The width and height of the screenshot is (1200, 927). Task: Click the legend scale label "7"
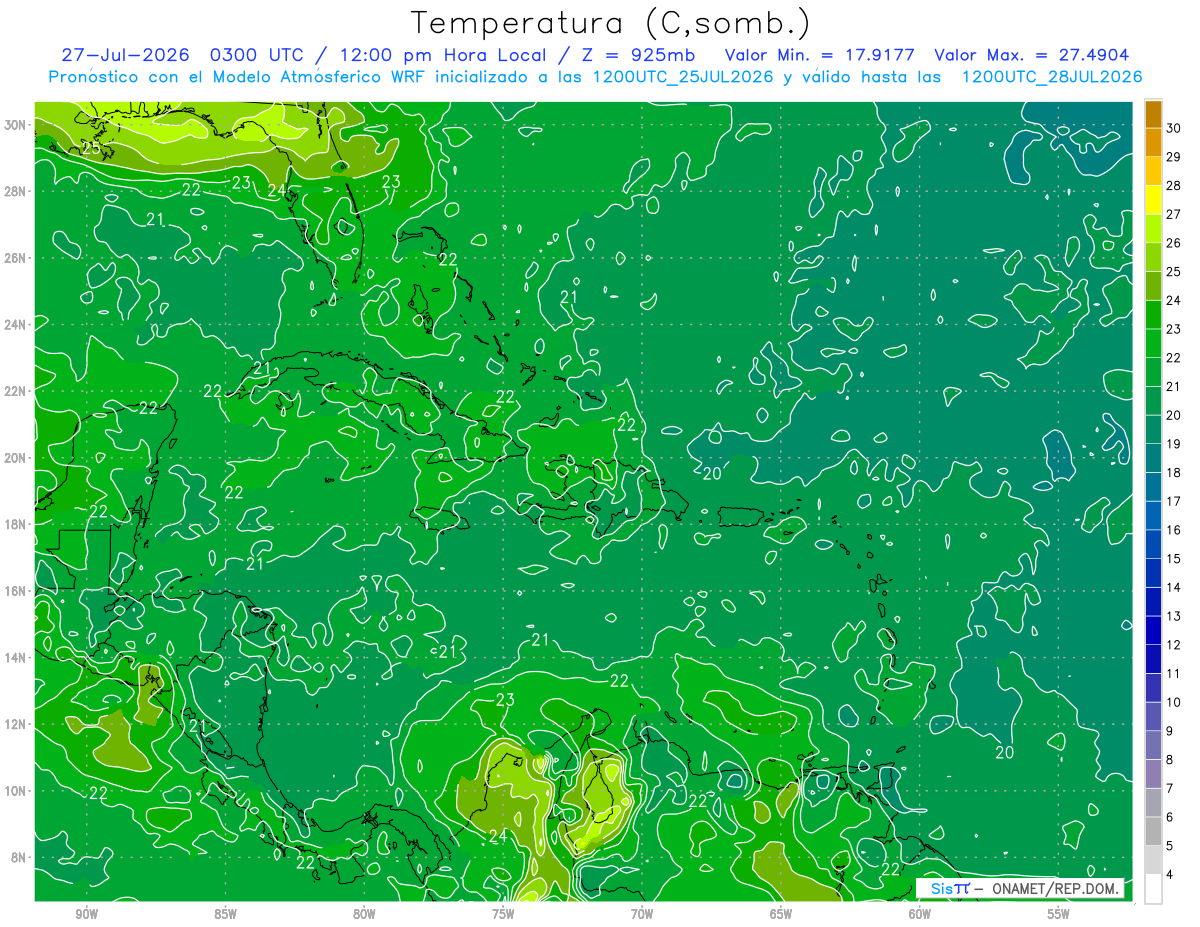pos(1170,788)
